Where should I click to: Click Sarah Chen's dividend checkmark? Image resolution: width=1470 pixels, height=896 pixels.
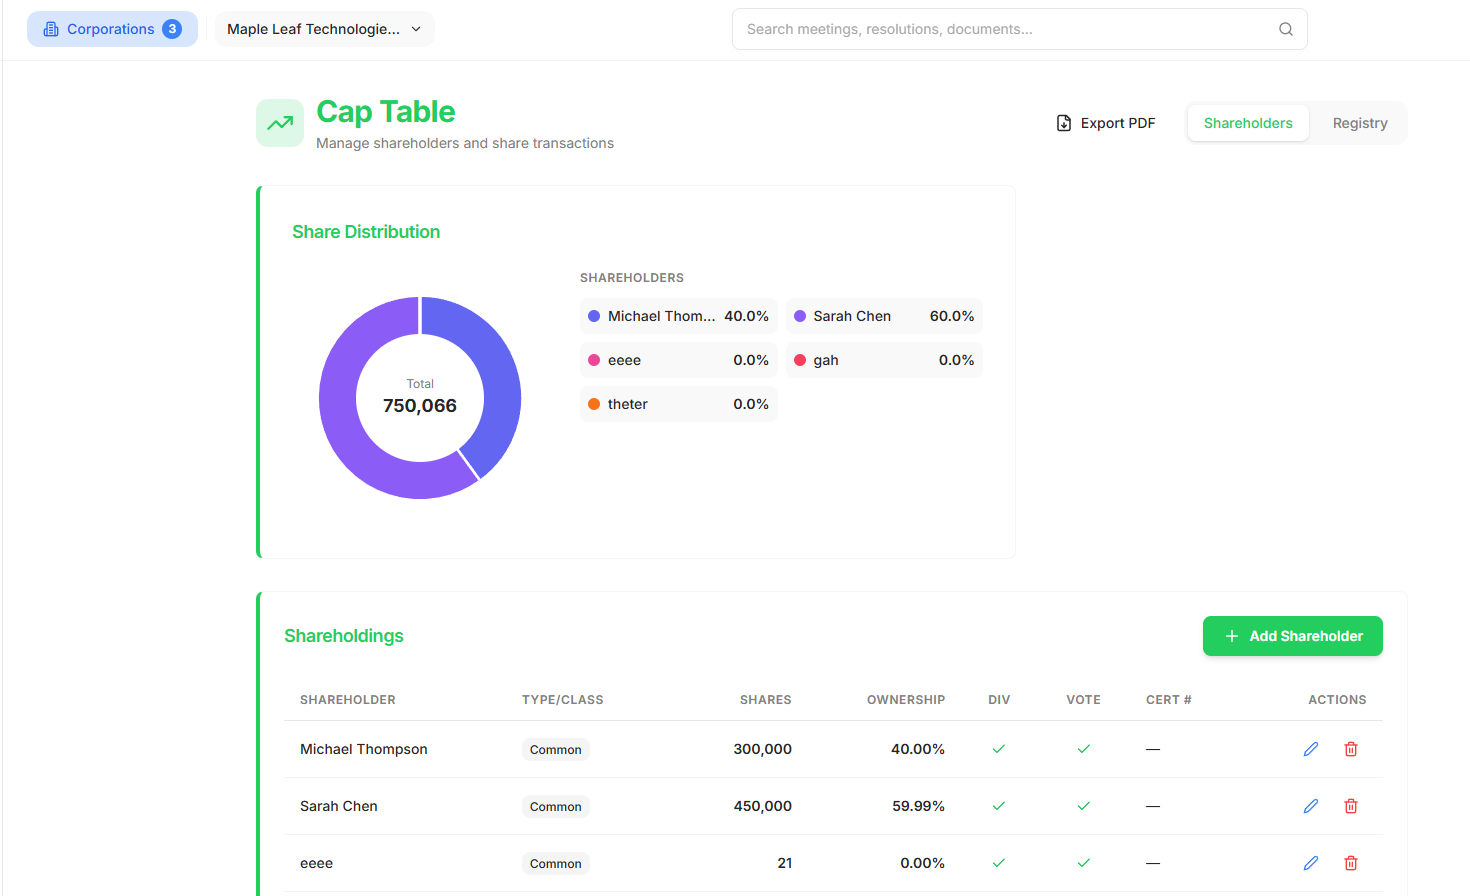click(x=998, y=806)
